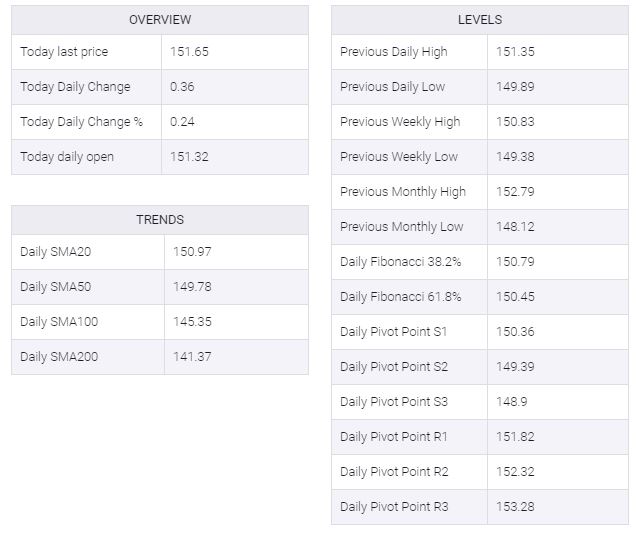Click the Previous Weekly Low label
Screen dimensions: 636x534
tap(399, 157)
